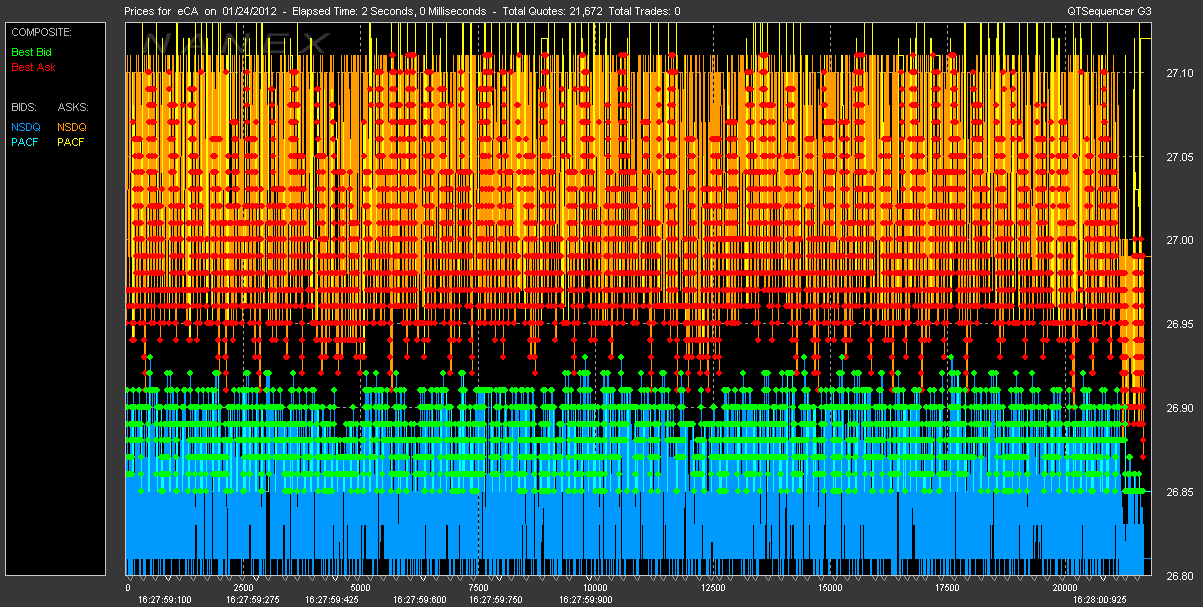1203x607 pixels.
Task: Click the Total Trades: 0 text
Action: (x=644, y=11)
